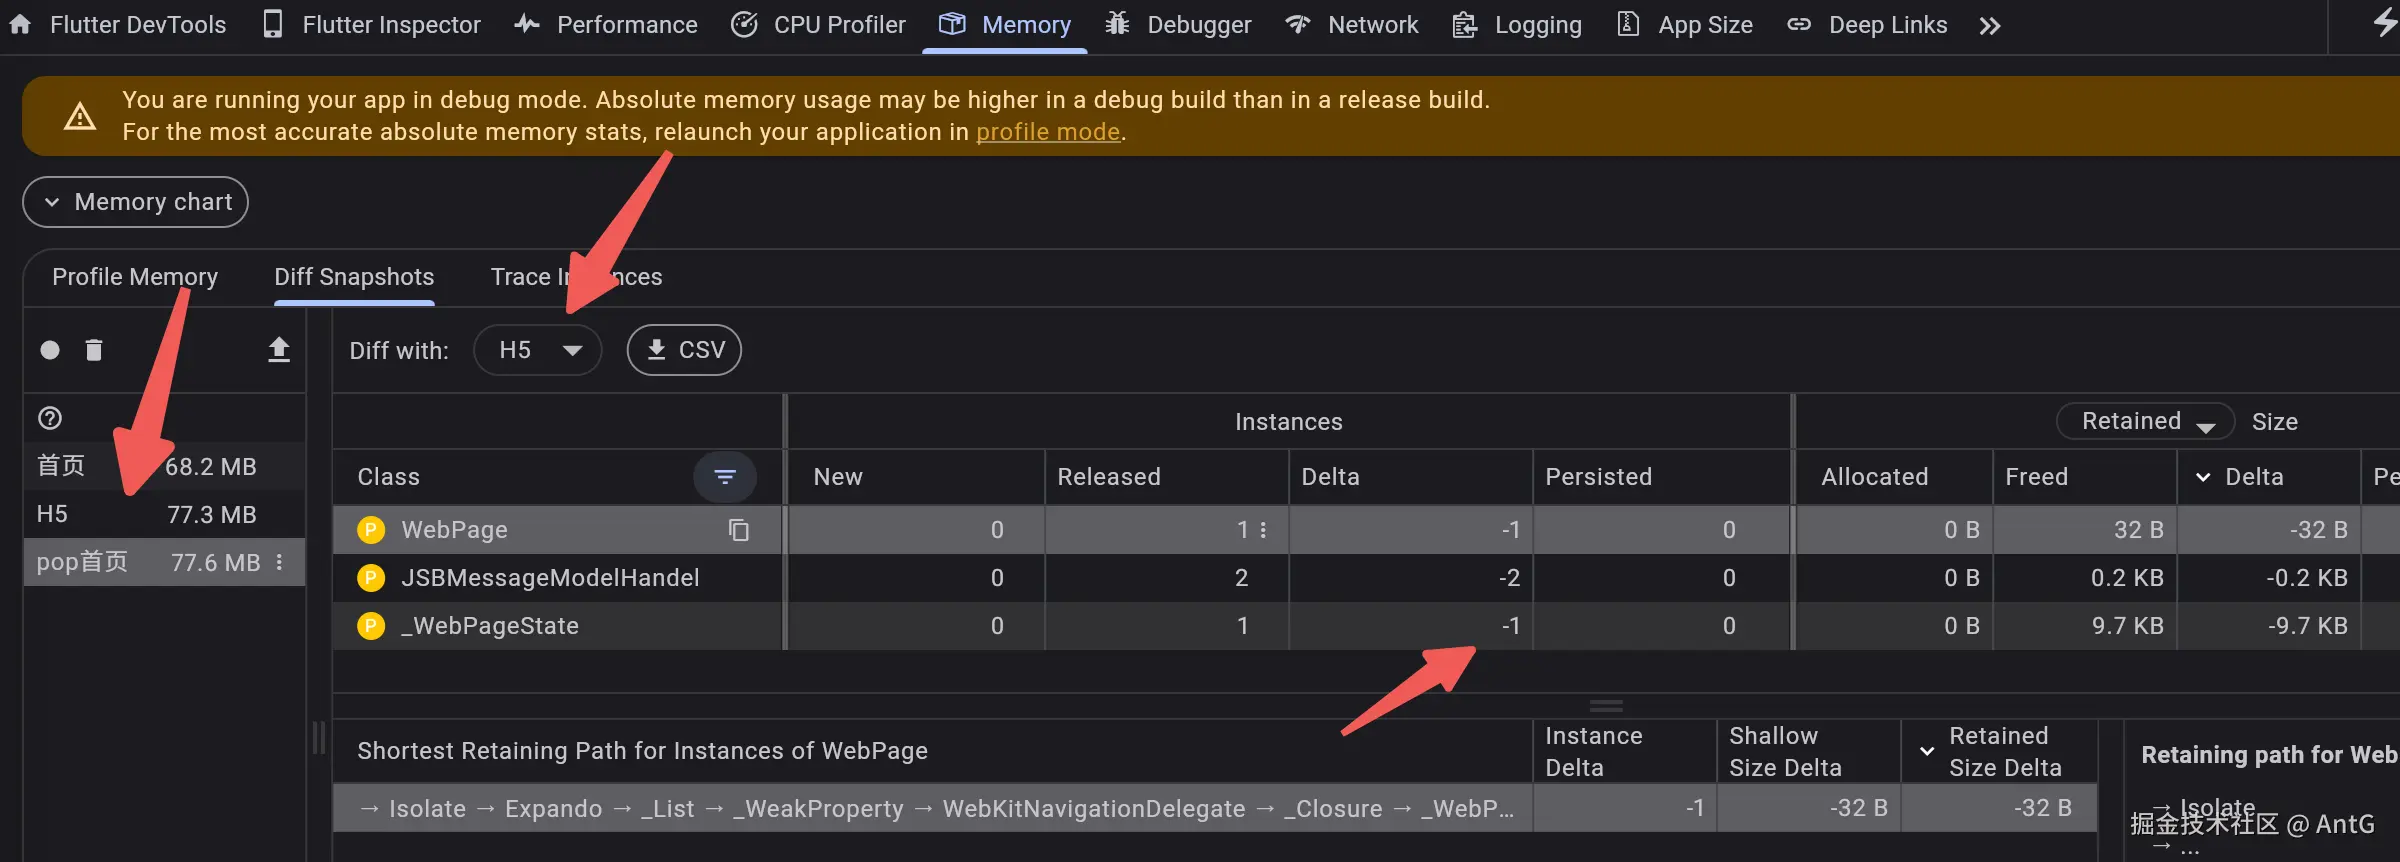Open the CPU Profiler tab

coord(819,25)
